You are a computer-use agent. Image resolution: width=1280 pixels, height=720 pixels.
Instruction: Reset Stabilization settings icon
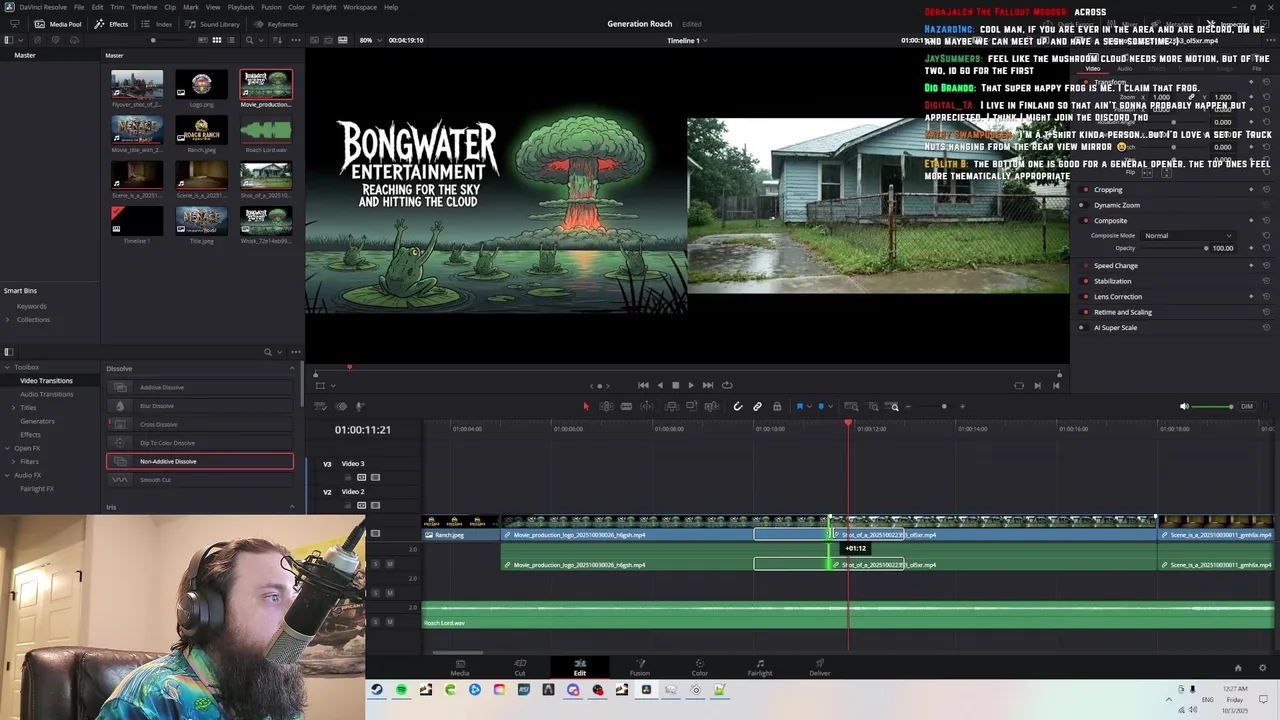[x=1266, y=281]
